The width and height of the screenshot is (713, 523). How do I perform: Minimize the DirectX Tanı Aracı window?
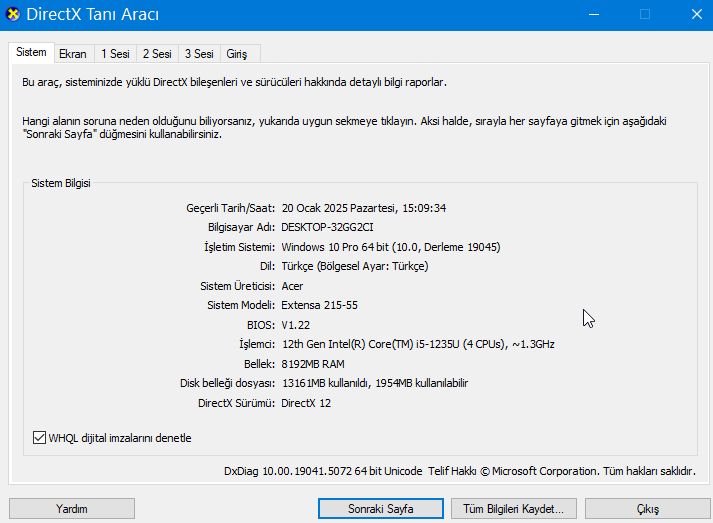point(593,15)
